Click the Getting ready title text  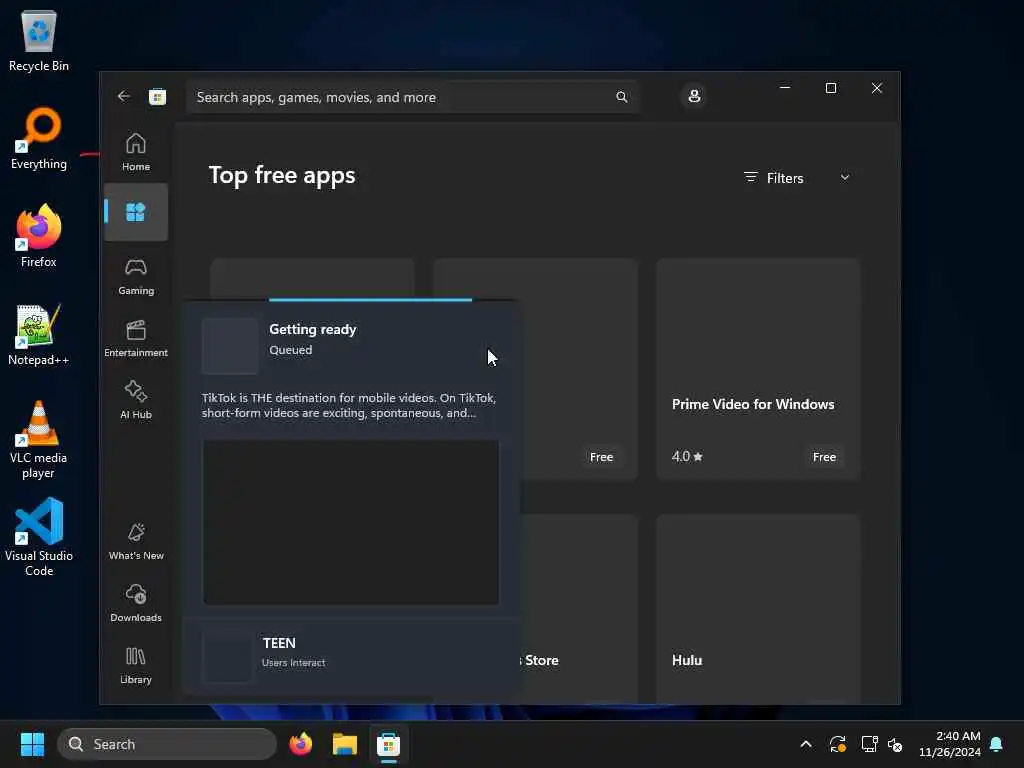pos(313,329)
